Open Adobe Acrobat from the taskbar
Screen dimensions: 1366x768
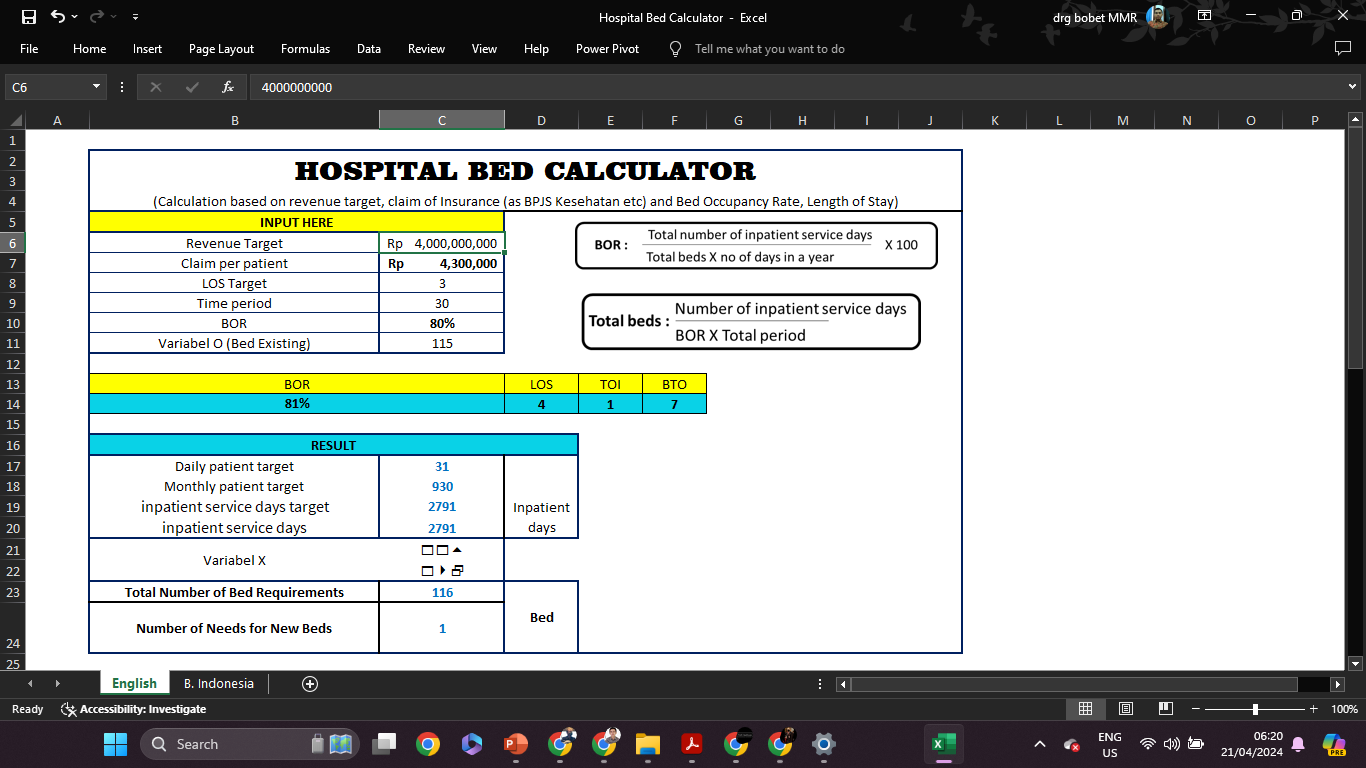[692, 744]
